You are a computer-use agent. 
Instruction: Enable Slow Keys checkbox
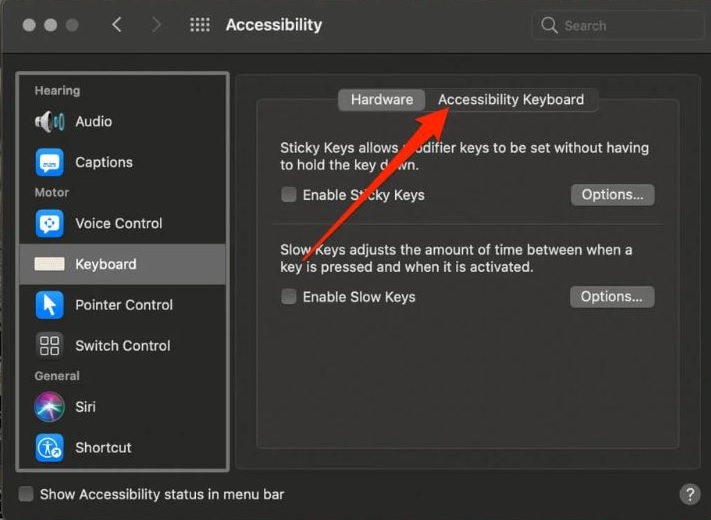pos(289,297)
